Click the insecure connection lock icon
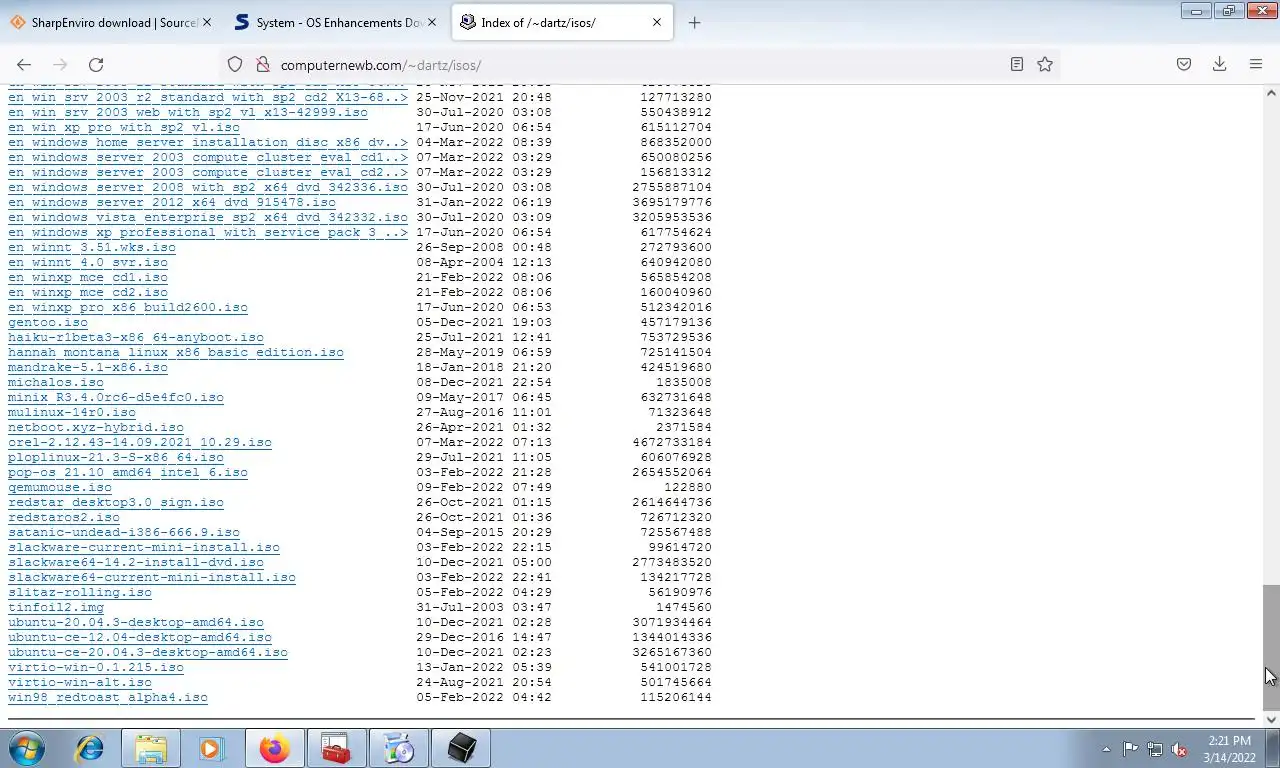 tap(262, 64)
